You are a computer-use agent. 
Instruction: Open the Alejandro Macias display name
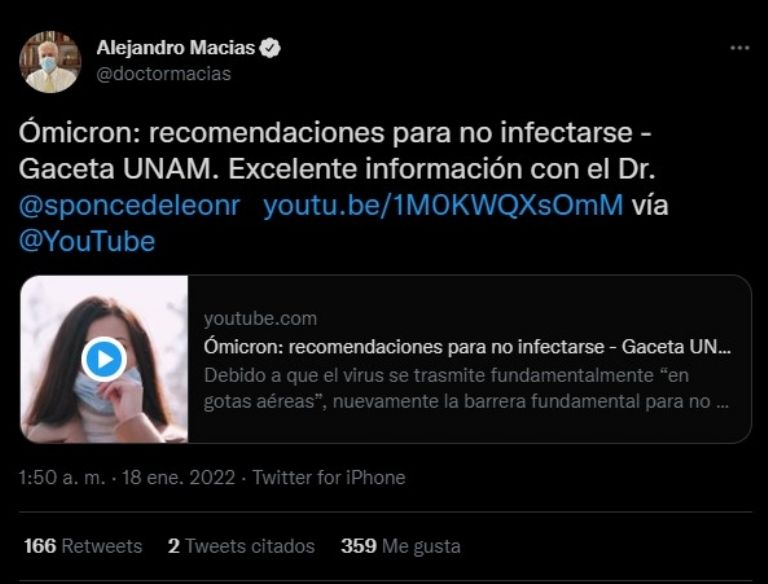(176, 48)
